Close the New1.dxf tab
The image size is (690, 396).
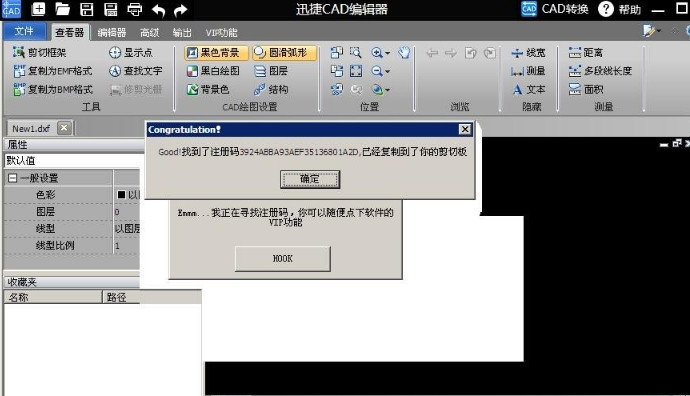(x=64, y=128)
